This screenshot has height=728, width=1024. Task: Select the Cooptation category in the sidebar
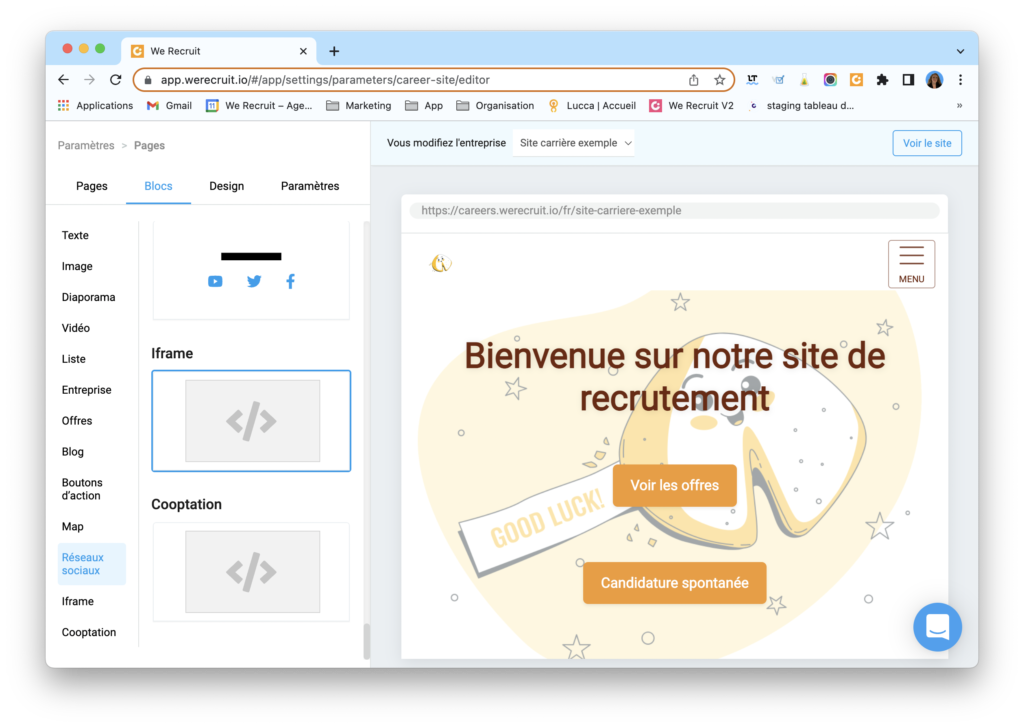point(89,632)
